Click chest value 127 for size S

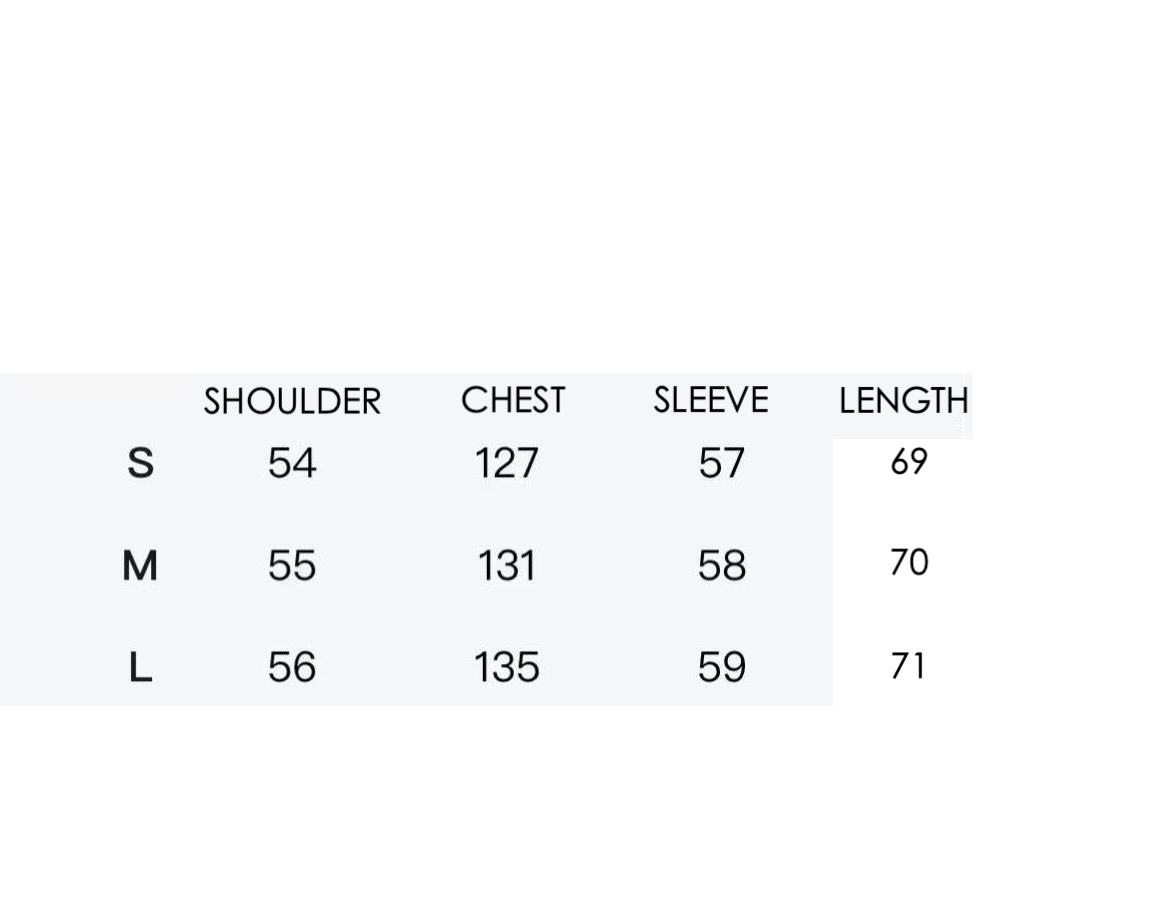(506, 463)
